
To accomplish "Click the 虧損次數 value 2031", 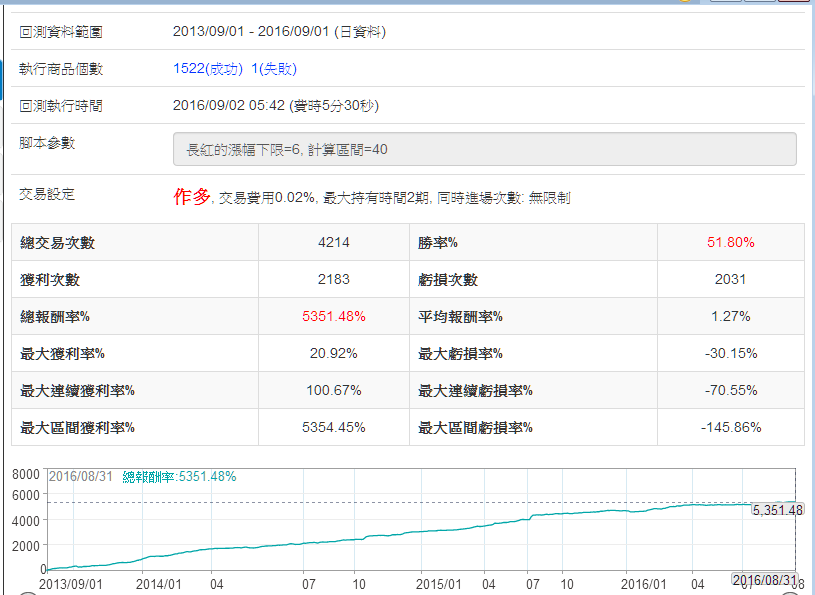I will pyautogui.click(x=730, y=280).
